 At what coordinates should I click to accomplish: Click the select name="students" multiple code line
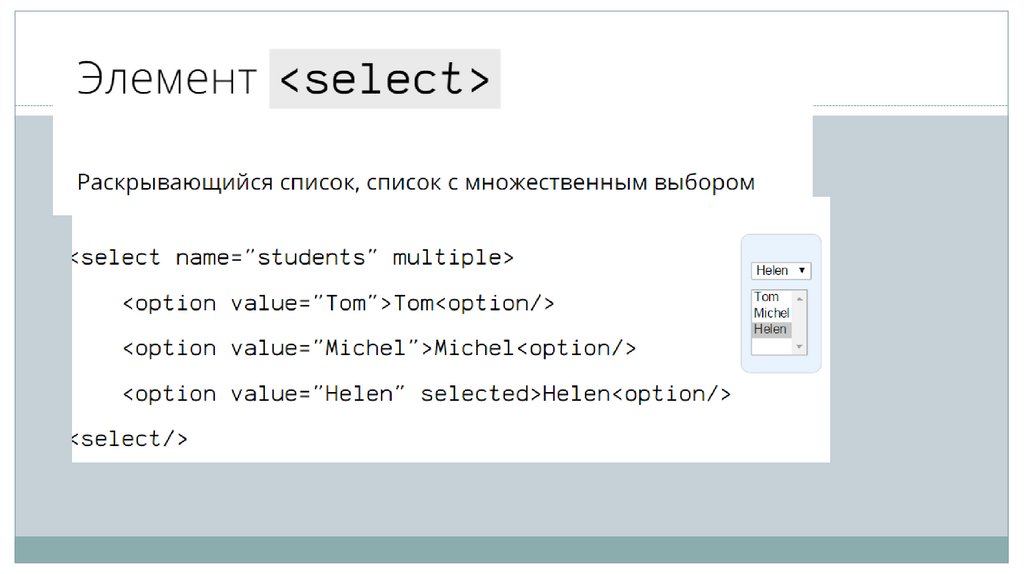click(291, 258)
